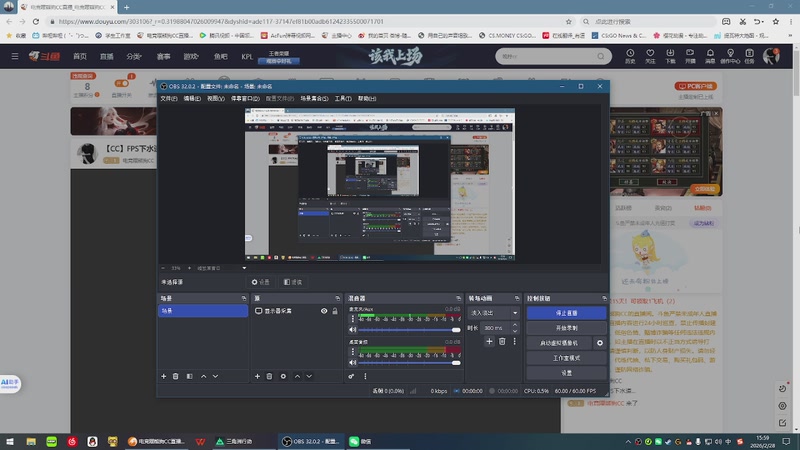The height and width of the screenshot is (450, 800).
Task: Open douyu 关注 follow icon
Action: click(650, 56)
